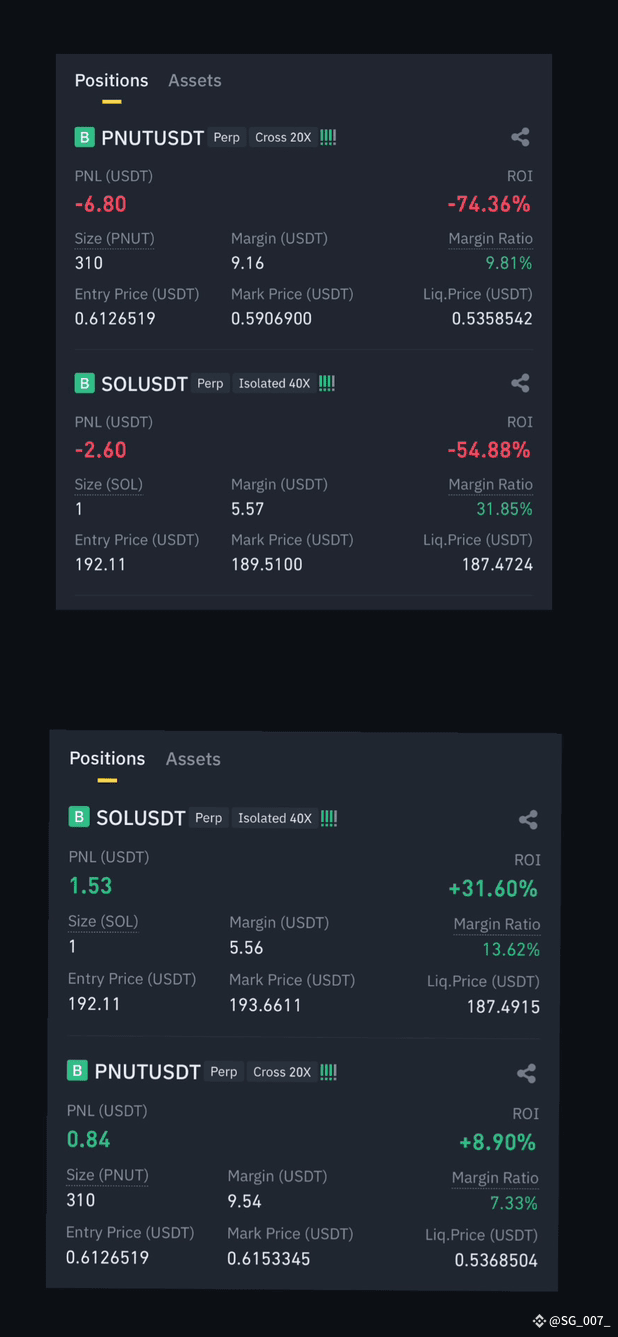Viewport: 618px width, 1337px height.
Task: Select the Positions tab in bottom panel
Action: (107, 759)
